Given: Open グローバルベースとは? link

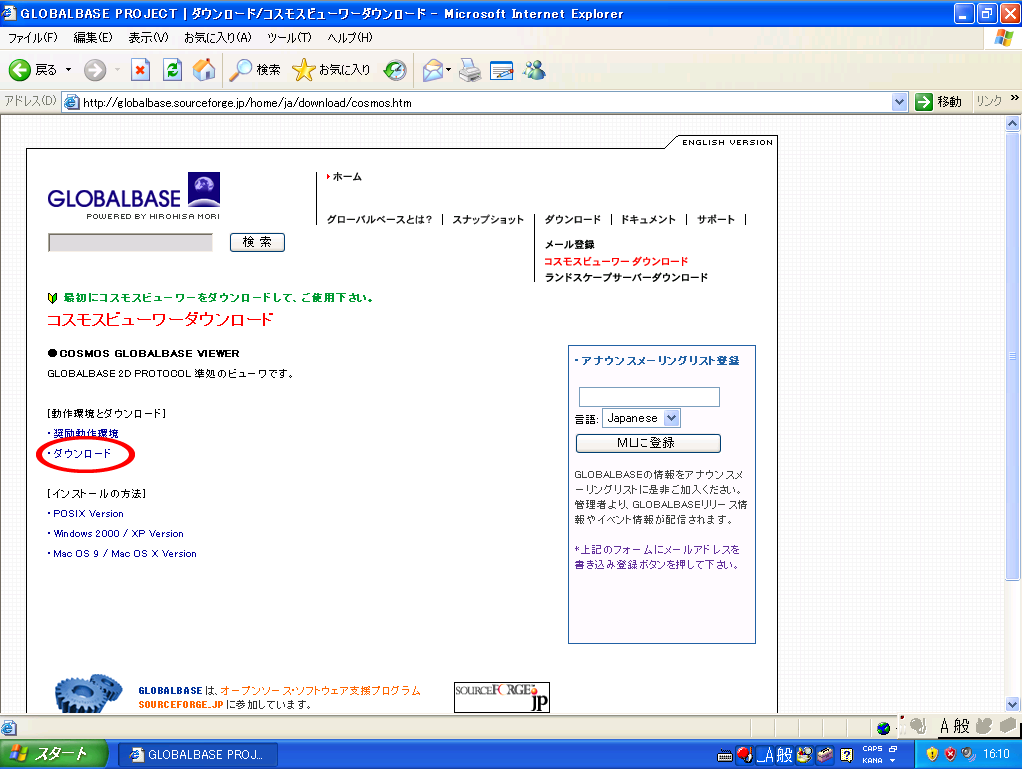Looking at the screenshot, I should (379, 220).
